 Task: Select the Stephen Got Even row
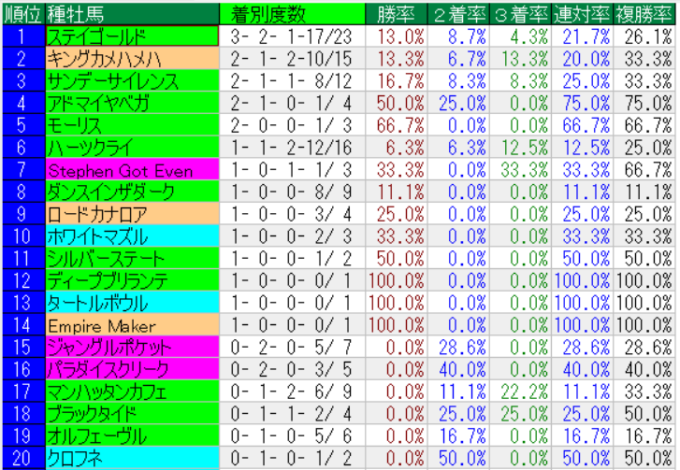tap(130, 170)
